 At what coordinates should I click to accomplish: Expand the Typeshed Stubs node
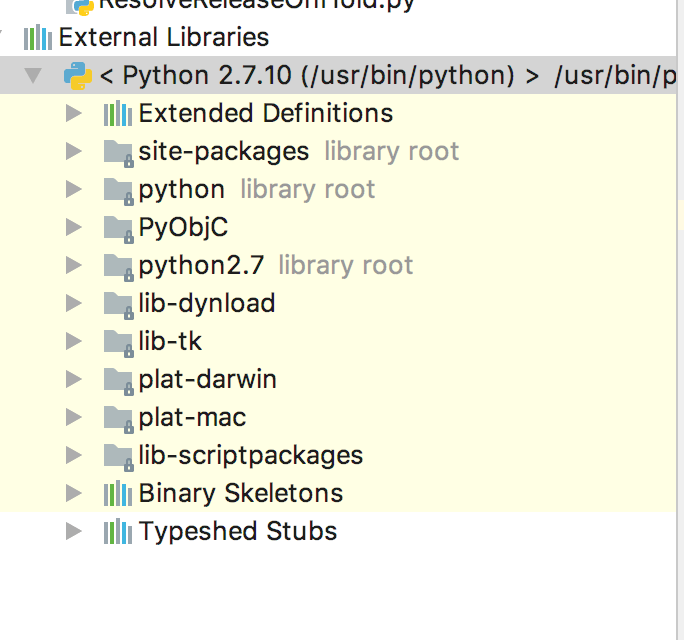pos(72,532)
